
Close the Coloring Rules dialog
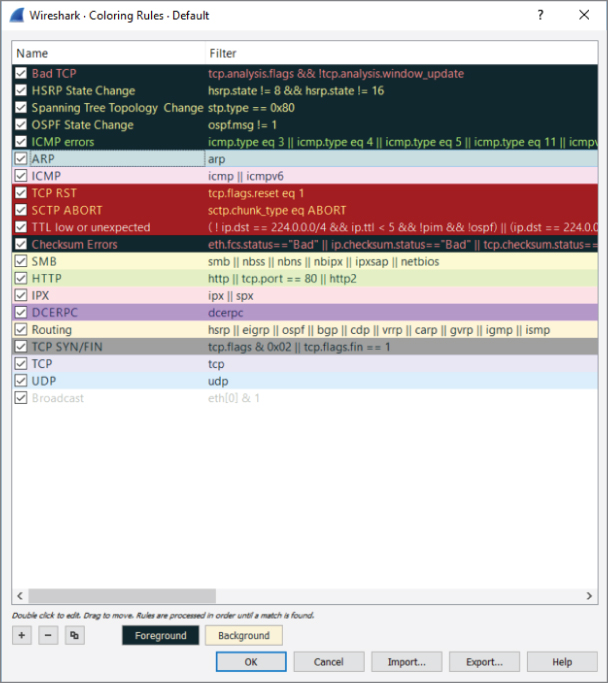pyautogui.click(x=584, y=15)
